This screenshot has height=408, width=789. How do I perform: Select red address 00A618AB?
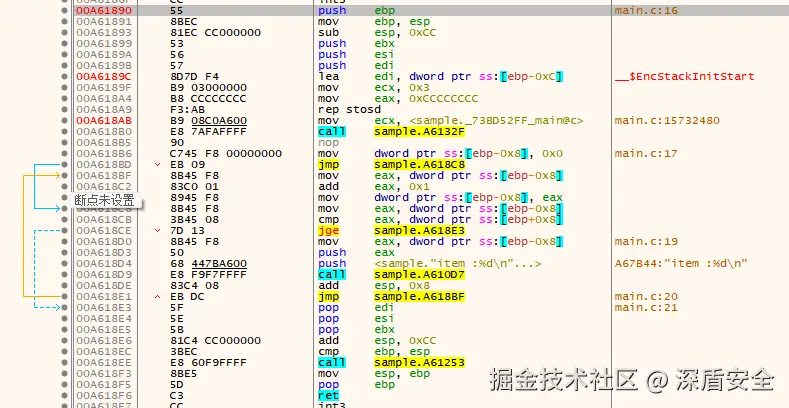coord(104,121)
